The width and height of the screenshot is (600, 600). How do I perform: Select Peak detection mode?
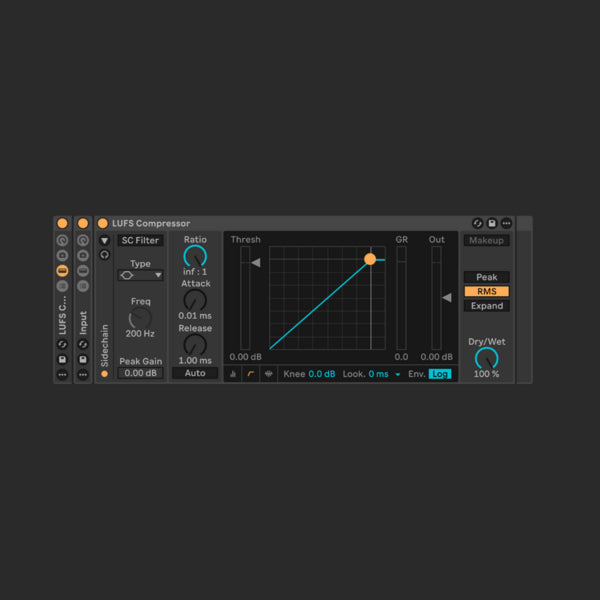486,277
